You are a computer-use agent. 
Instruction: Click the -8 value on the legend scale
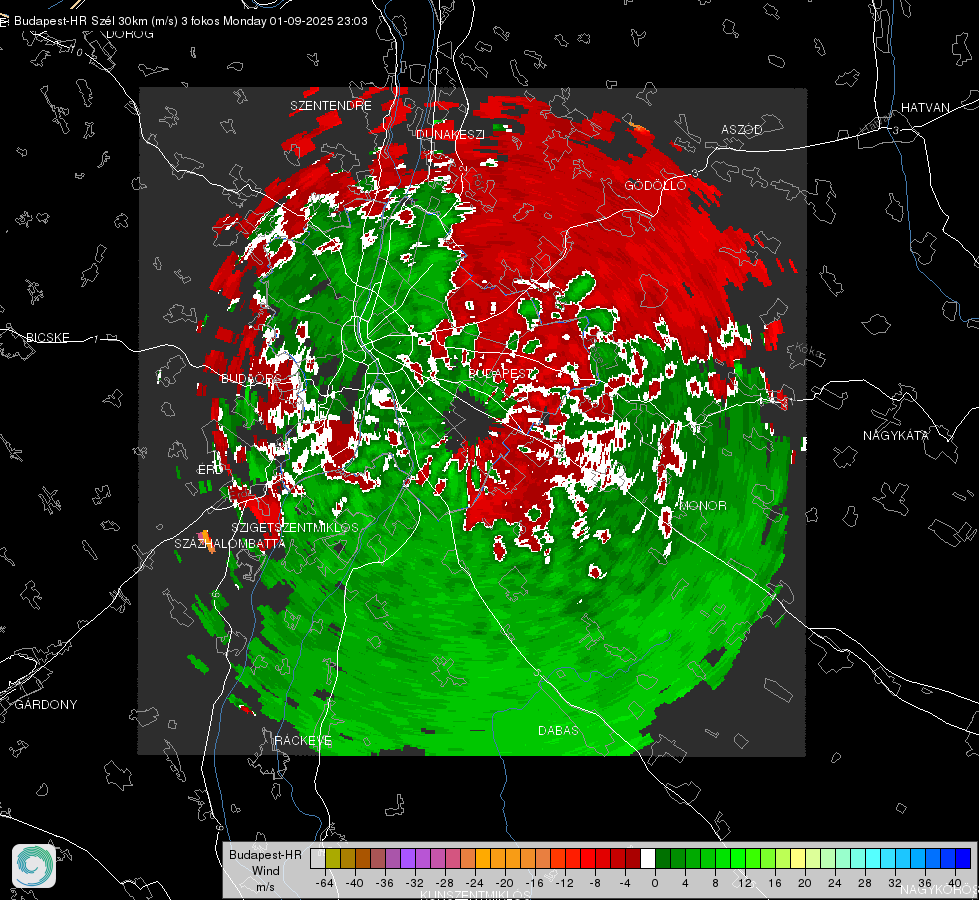point(595,883)
